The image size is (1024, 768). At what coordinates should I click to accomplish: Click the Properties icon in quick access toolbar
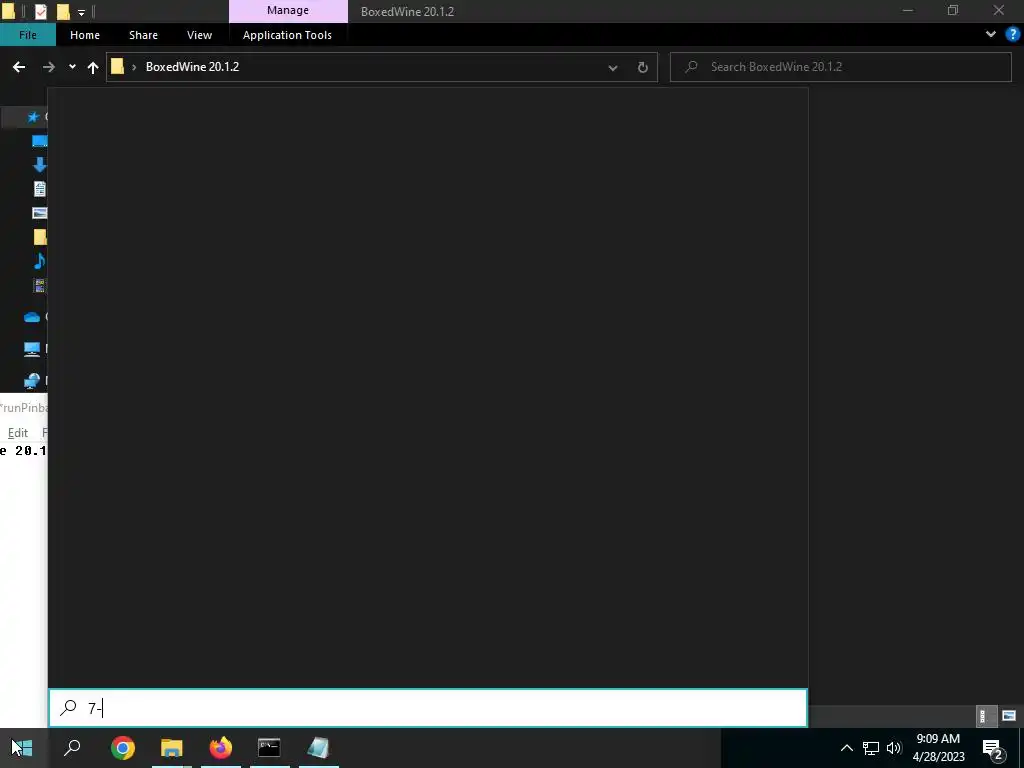(40, 11)
